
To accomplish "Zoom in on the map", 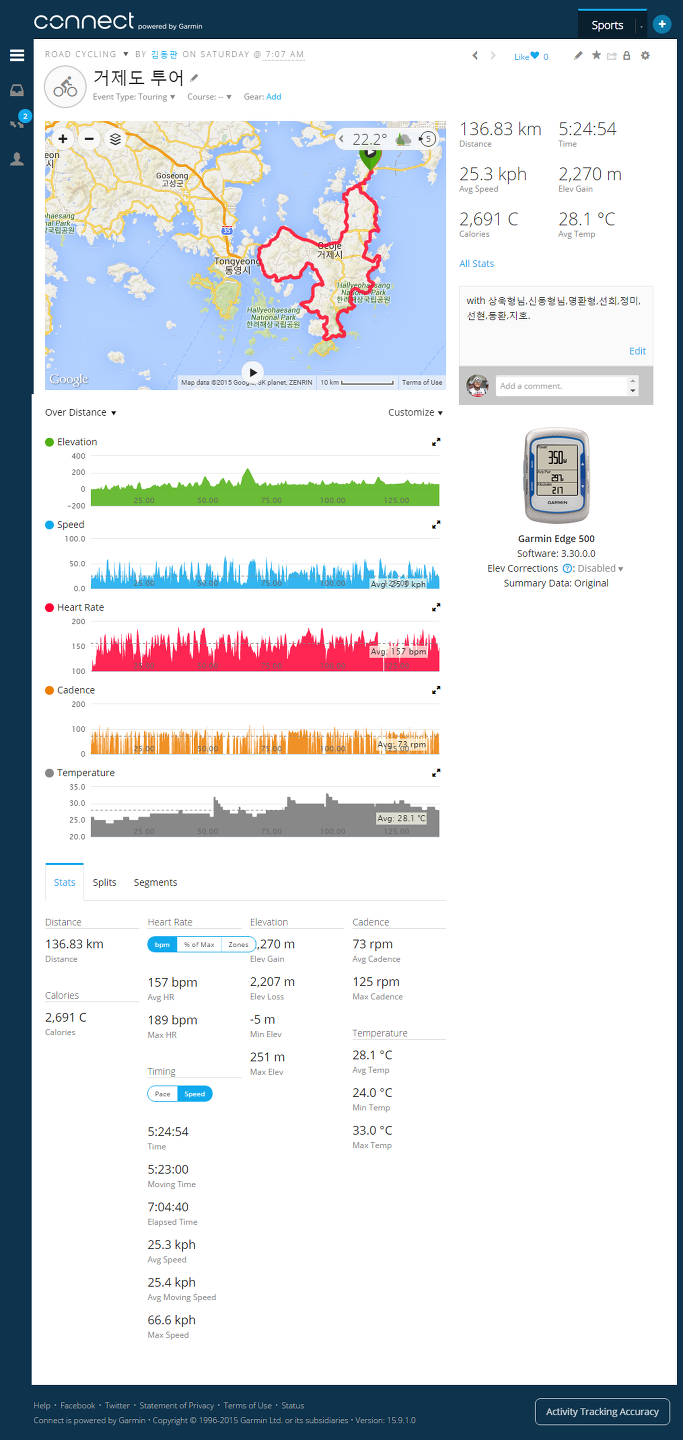I will [63, 139].
